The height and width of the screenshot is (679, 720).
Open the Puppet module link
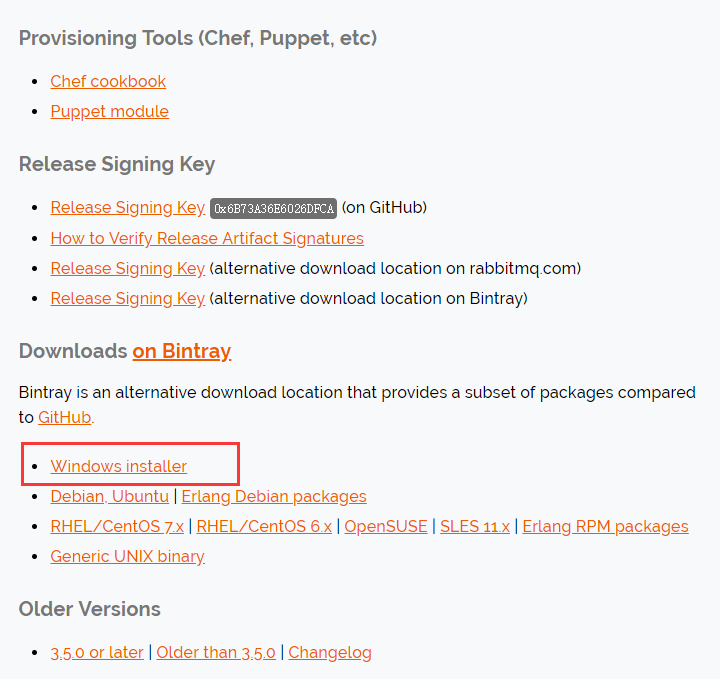point(109,111)
